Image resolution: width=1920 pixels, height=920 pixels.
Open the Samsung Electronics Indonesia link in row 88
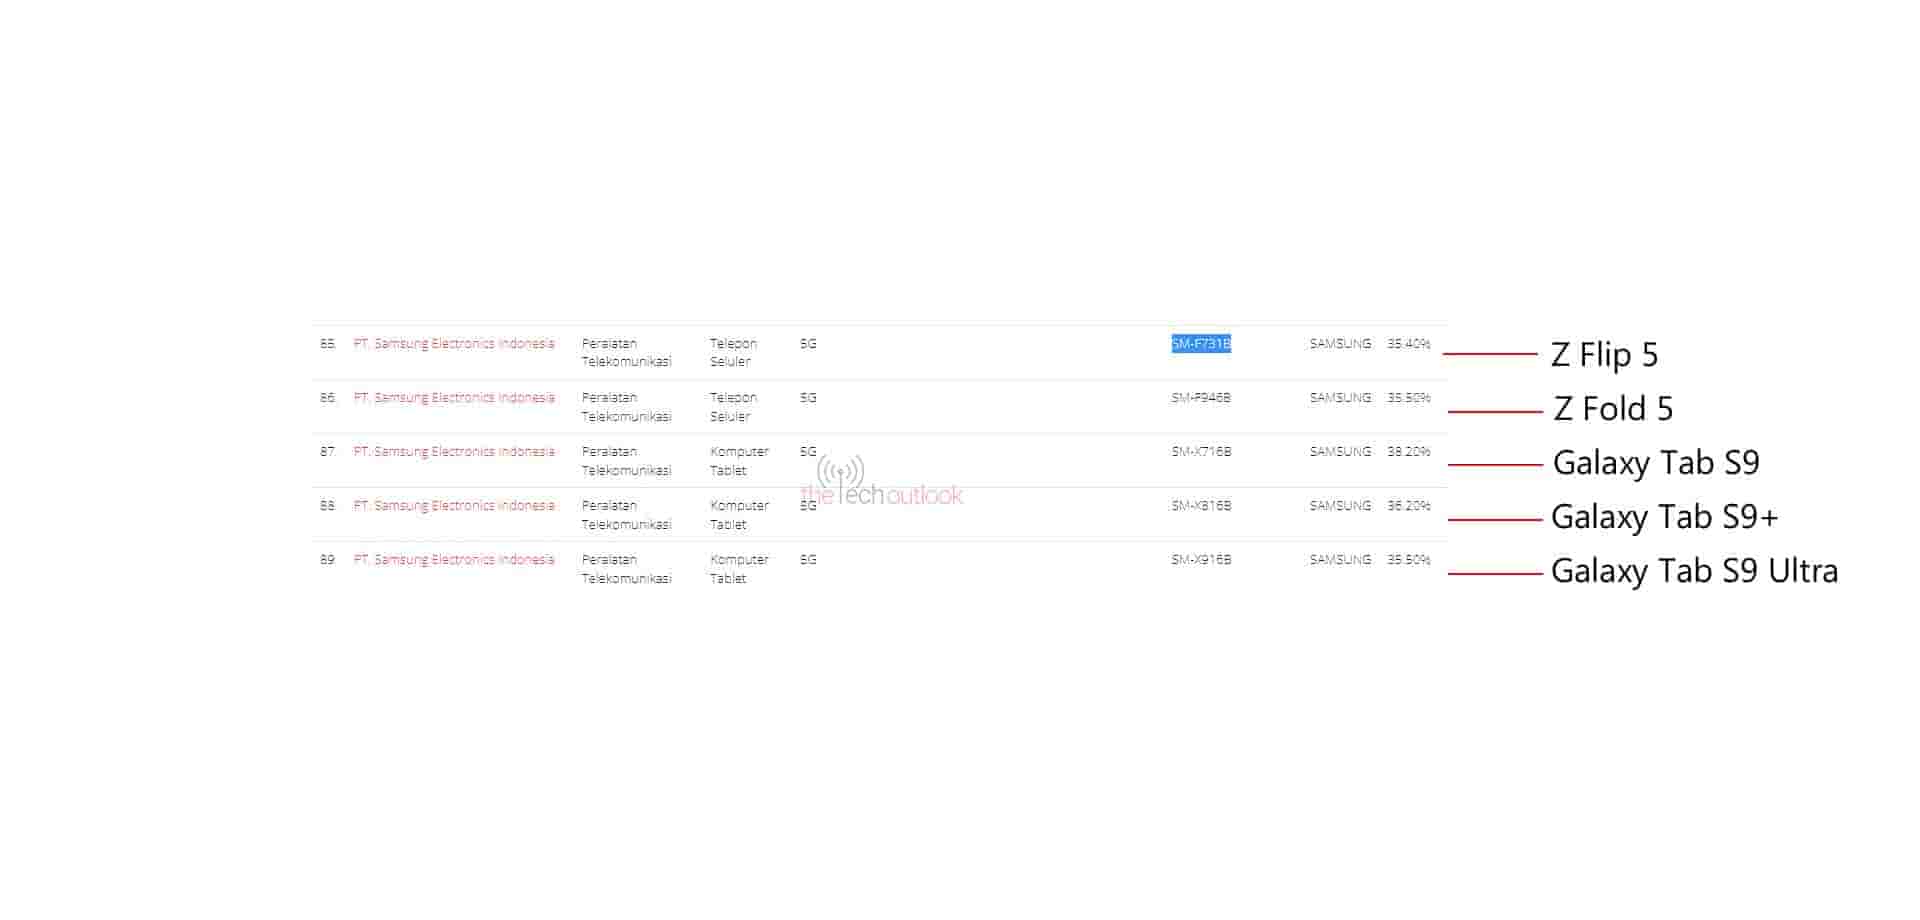(453, 506)
